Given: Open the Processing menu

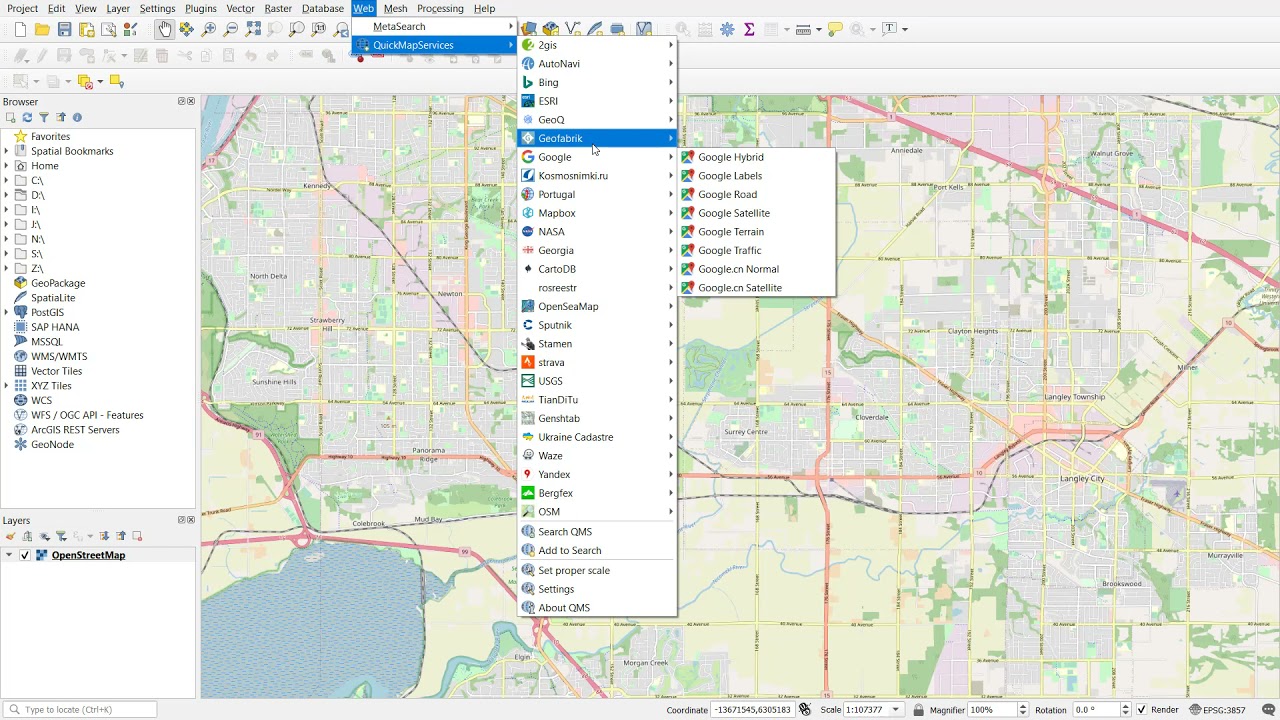Looking at the screenshot, I should point(440,8).
